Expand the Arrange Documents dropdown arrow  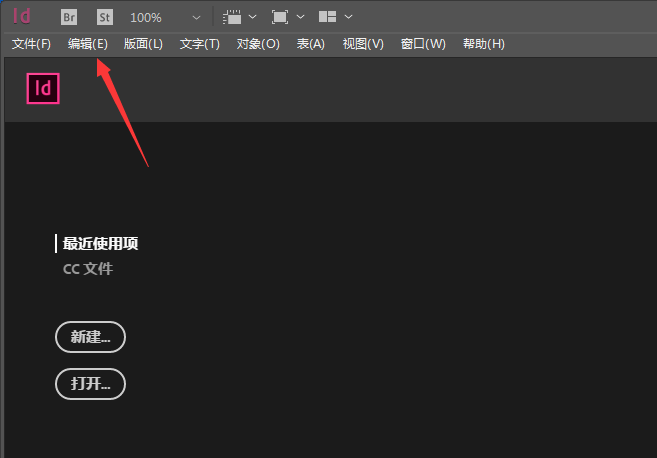(x=348, y=17)
